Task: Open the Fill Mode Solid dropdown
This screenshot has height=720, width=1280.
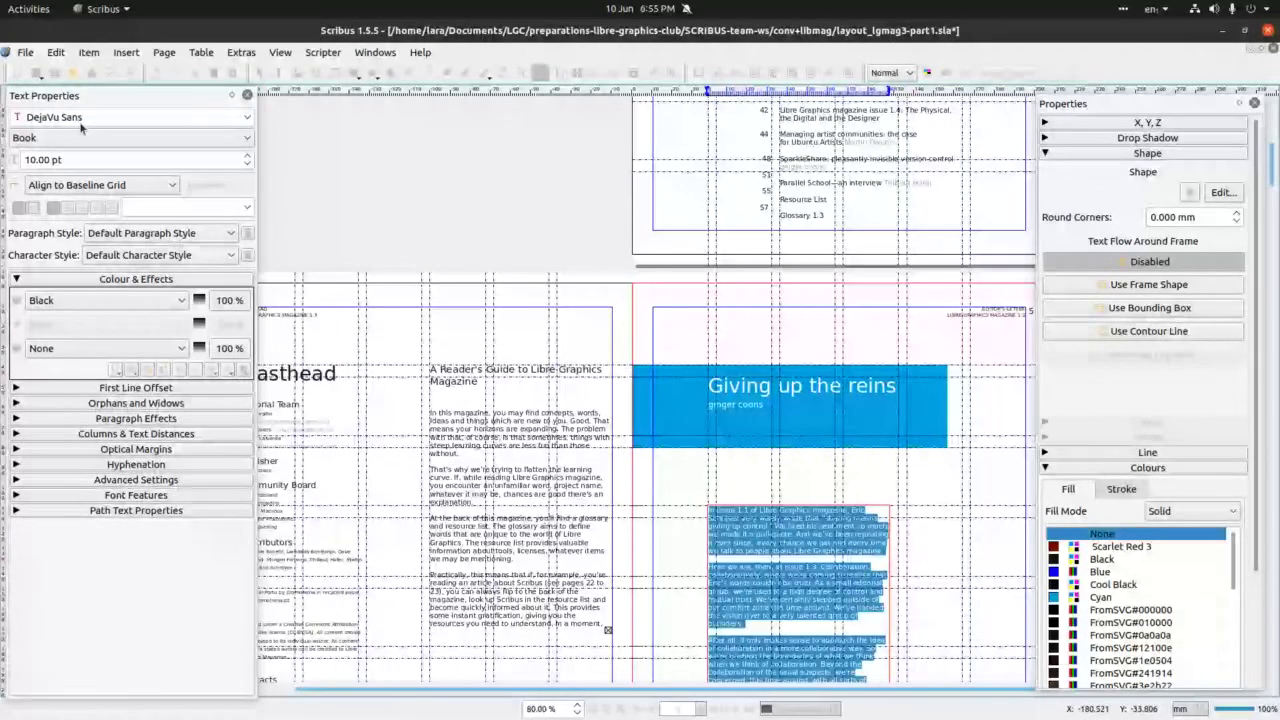Action: click(x=1192, y=511)
